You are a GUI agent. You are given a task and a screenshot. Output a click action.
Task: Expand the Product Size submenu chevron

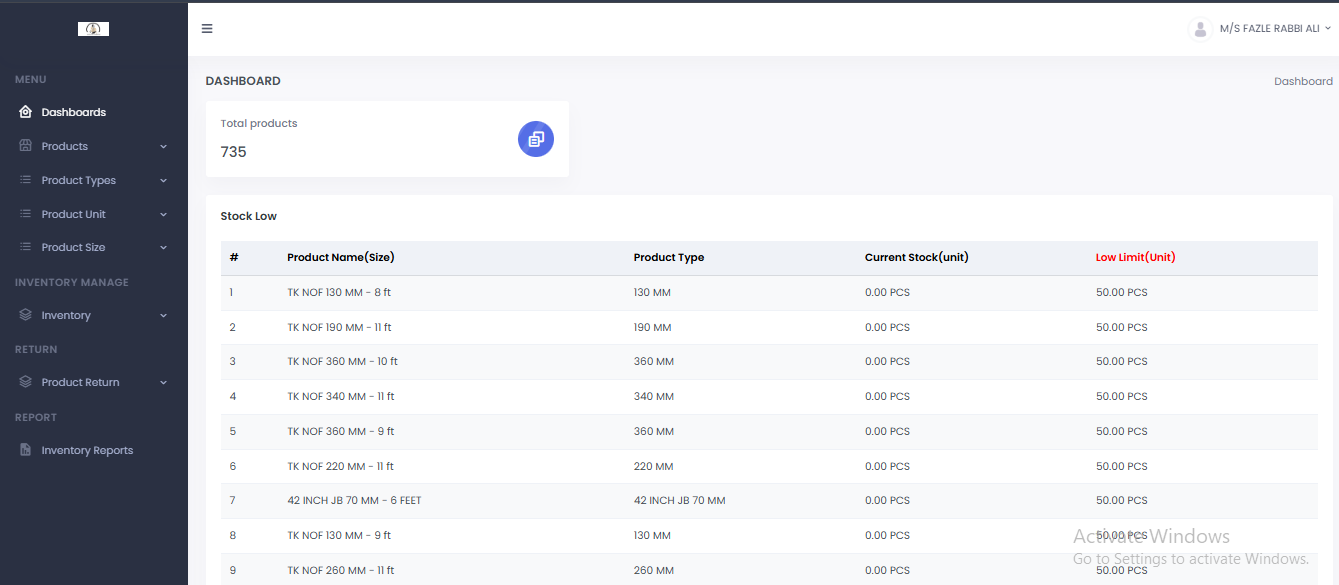click(163, 248)
